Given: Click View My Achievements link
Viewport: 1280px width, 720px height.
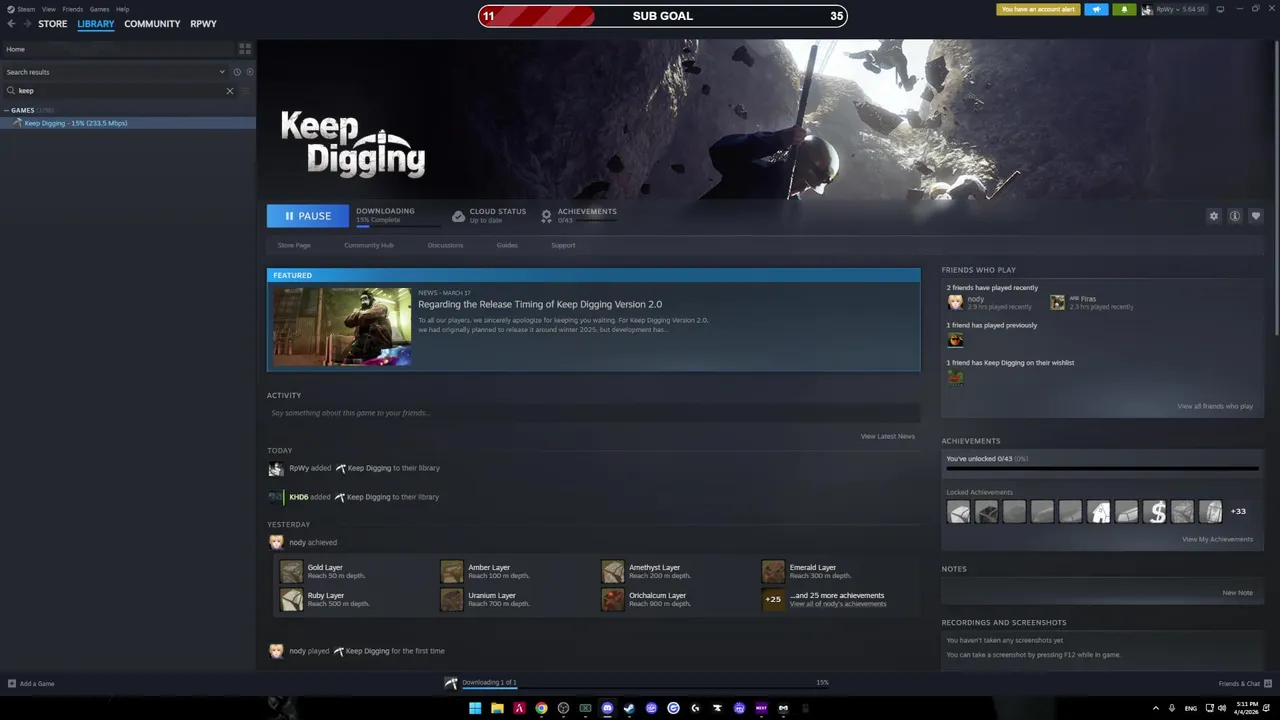Looking at the screenshot, I should (1217, 539).
